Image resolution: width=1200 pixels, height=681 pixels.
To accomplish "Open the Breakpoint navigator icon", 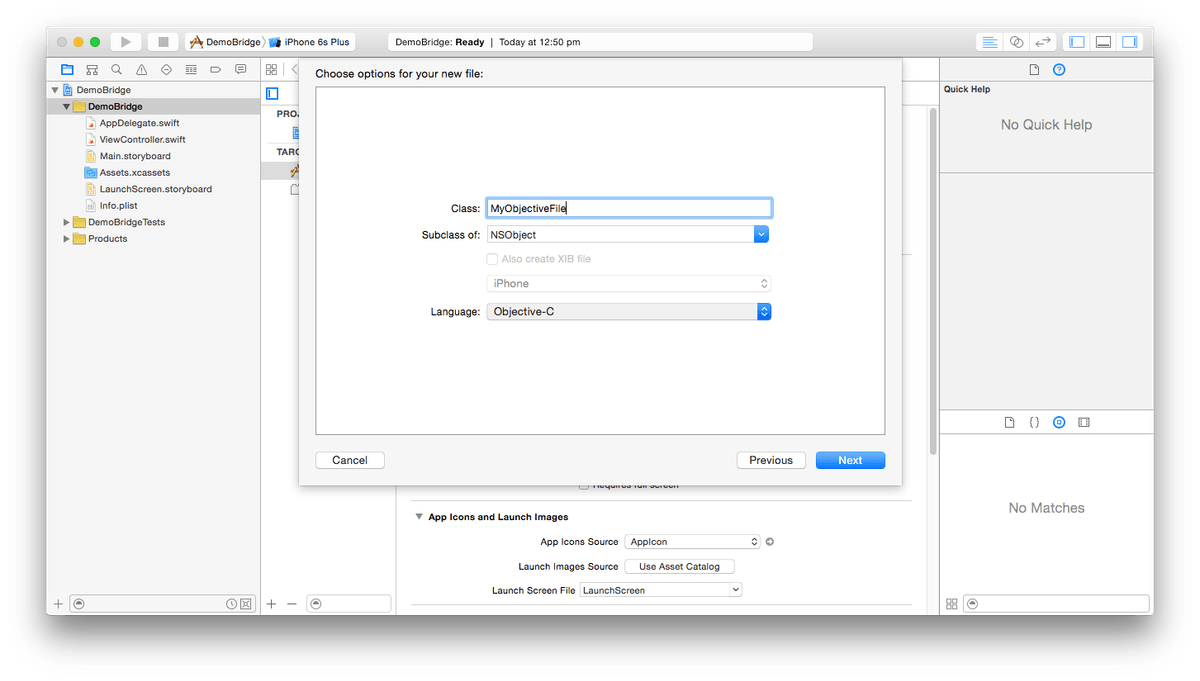I will 215,70.
